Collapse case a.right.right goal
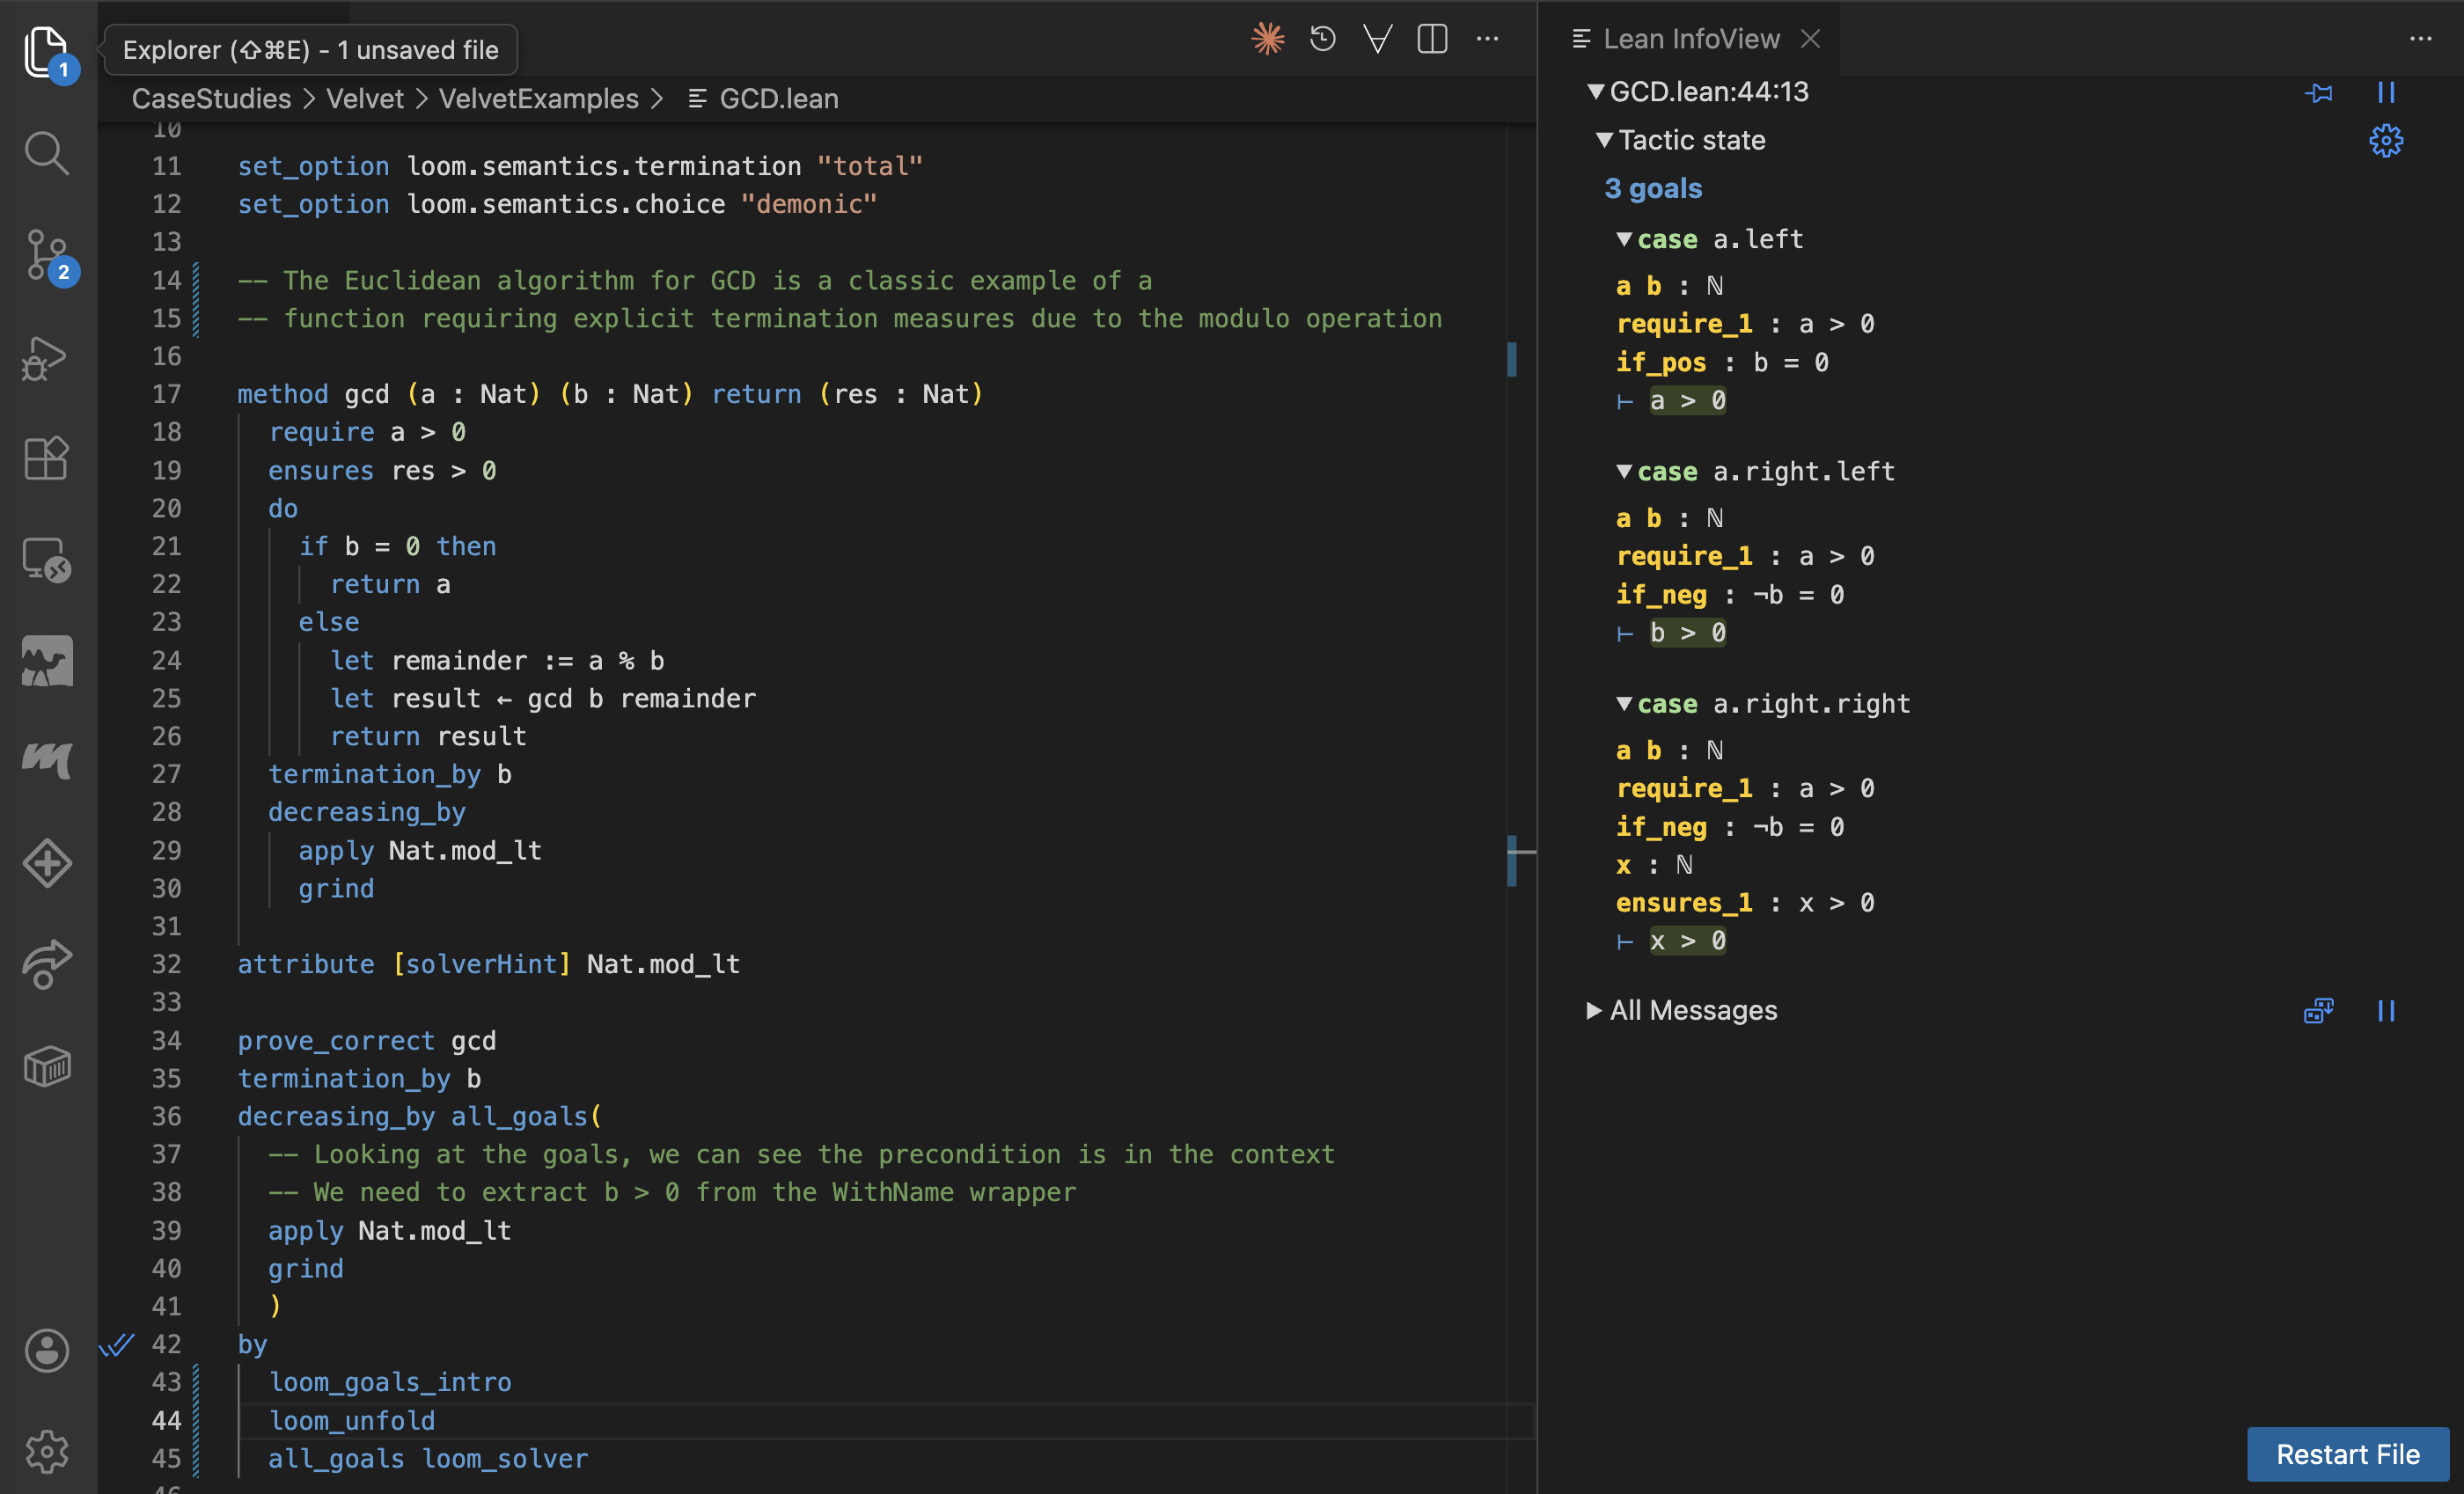Viewport: 2464px width, 1494px height. tap(1624, 703)
